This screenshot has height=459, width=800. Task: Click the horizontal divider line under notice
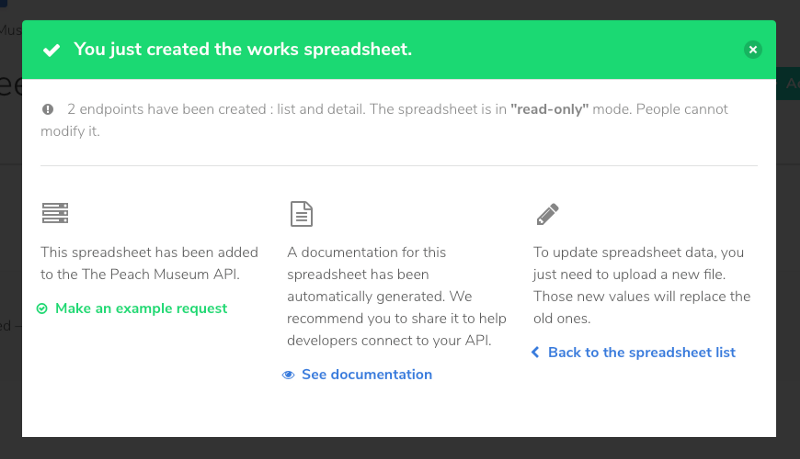[399, 165]
